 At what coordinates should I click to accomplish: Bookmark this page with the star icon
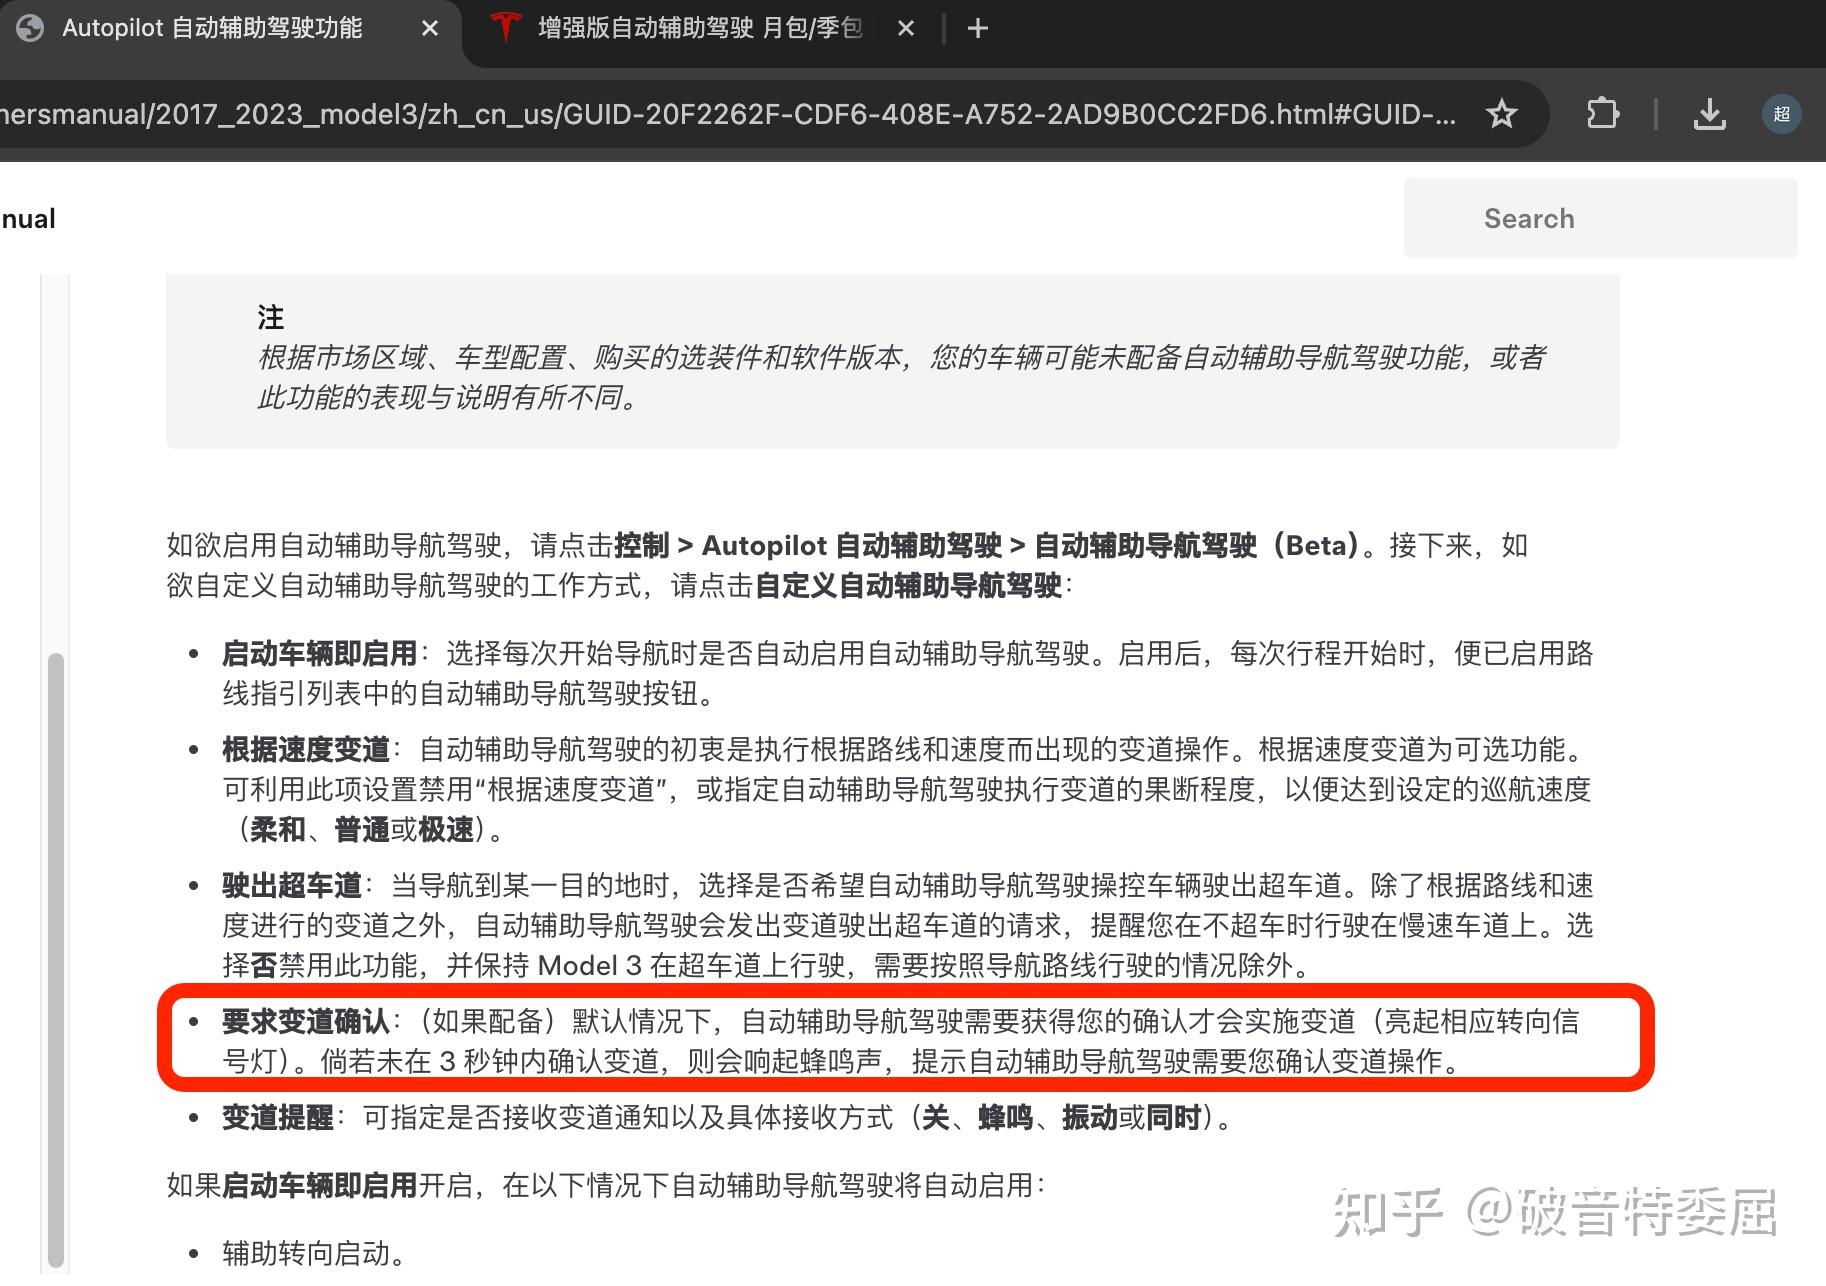click(1501, 114)
